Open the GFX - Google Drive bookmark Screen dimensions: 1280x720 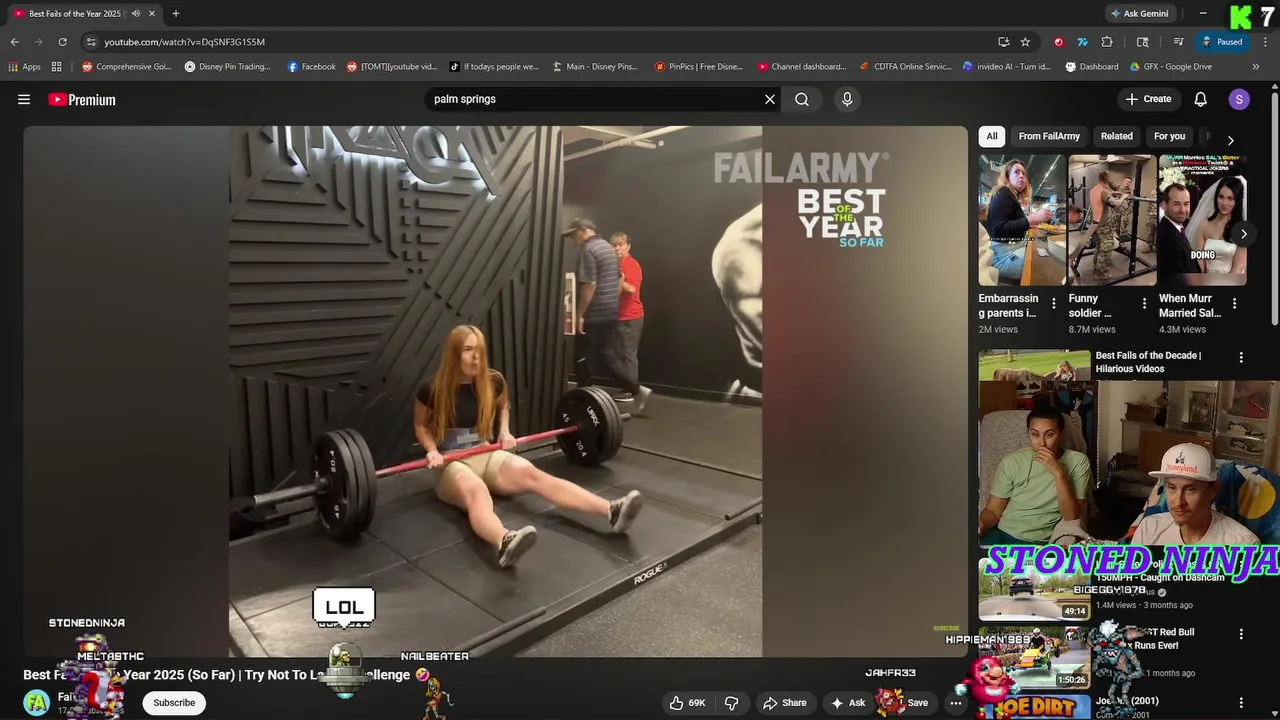coord(1170,67)
